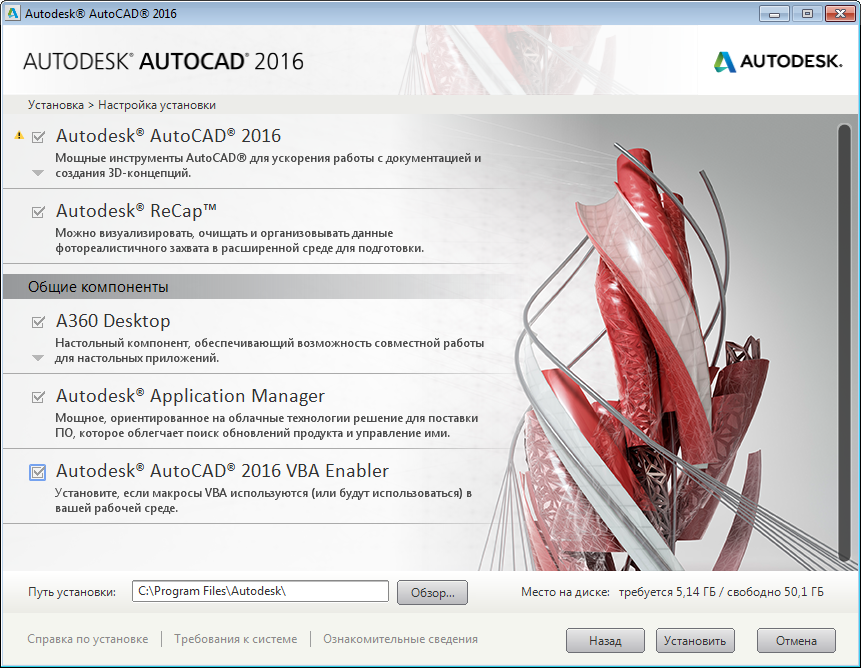
Task: Click the Autodesk logo in the header
Action: point(778,61)
